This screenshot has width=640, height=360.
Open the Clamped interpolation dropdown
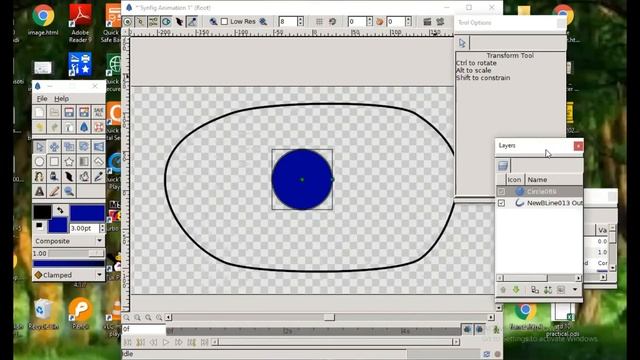(x=69, y=275)
